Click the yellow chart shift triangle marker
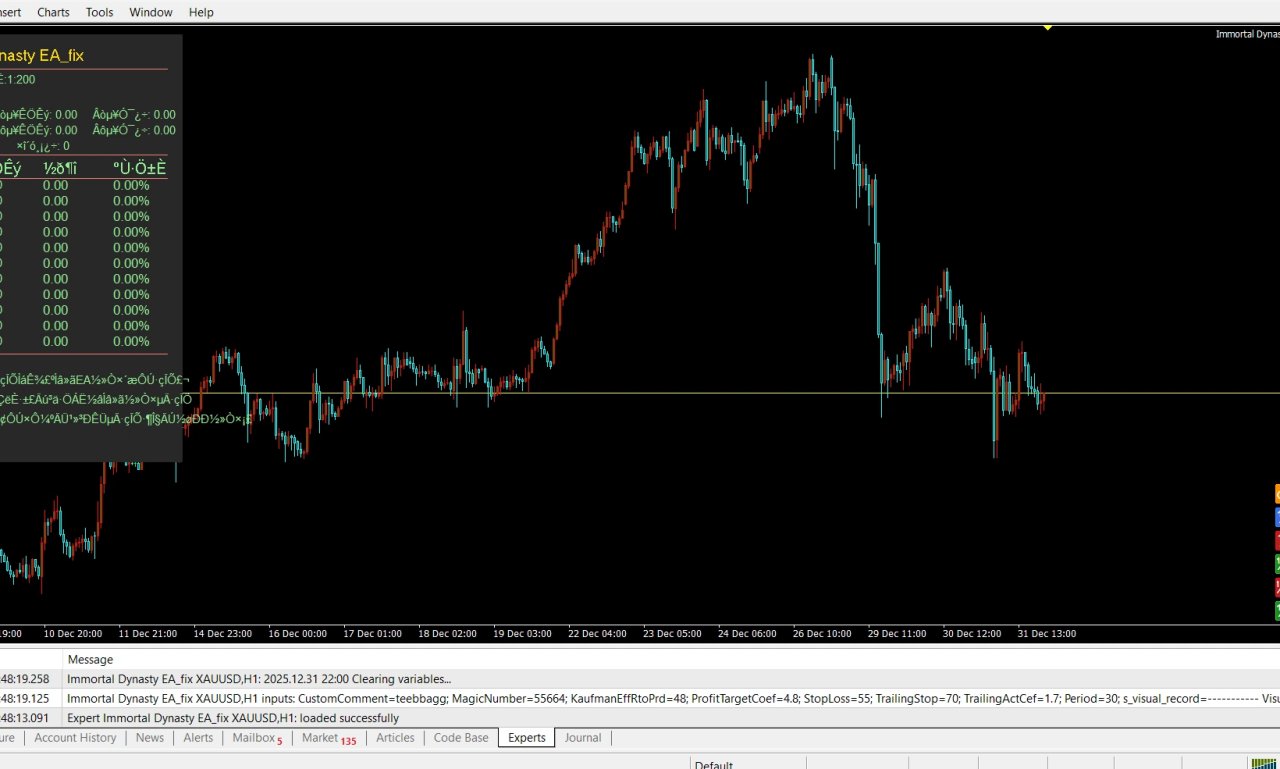This screenshot has height=769, width=1280. point(1048,27)
